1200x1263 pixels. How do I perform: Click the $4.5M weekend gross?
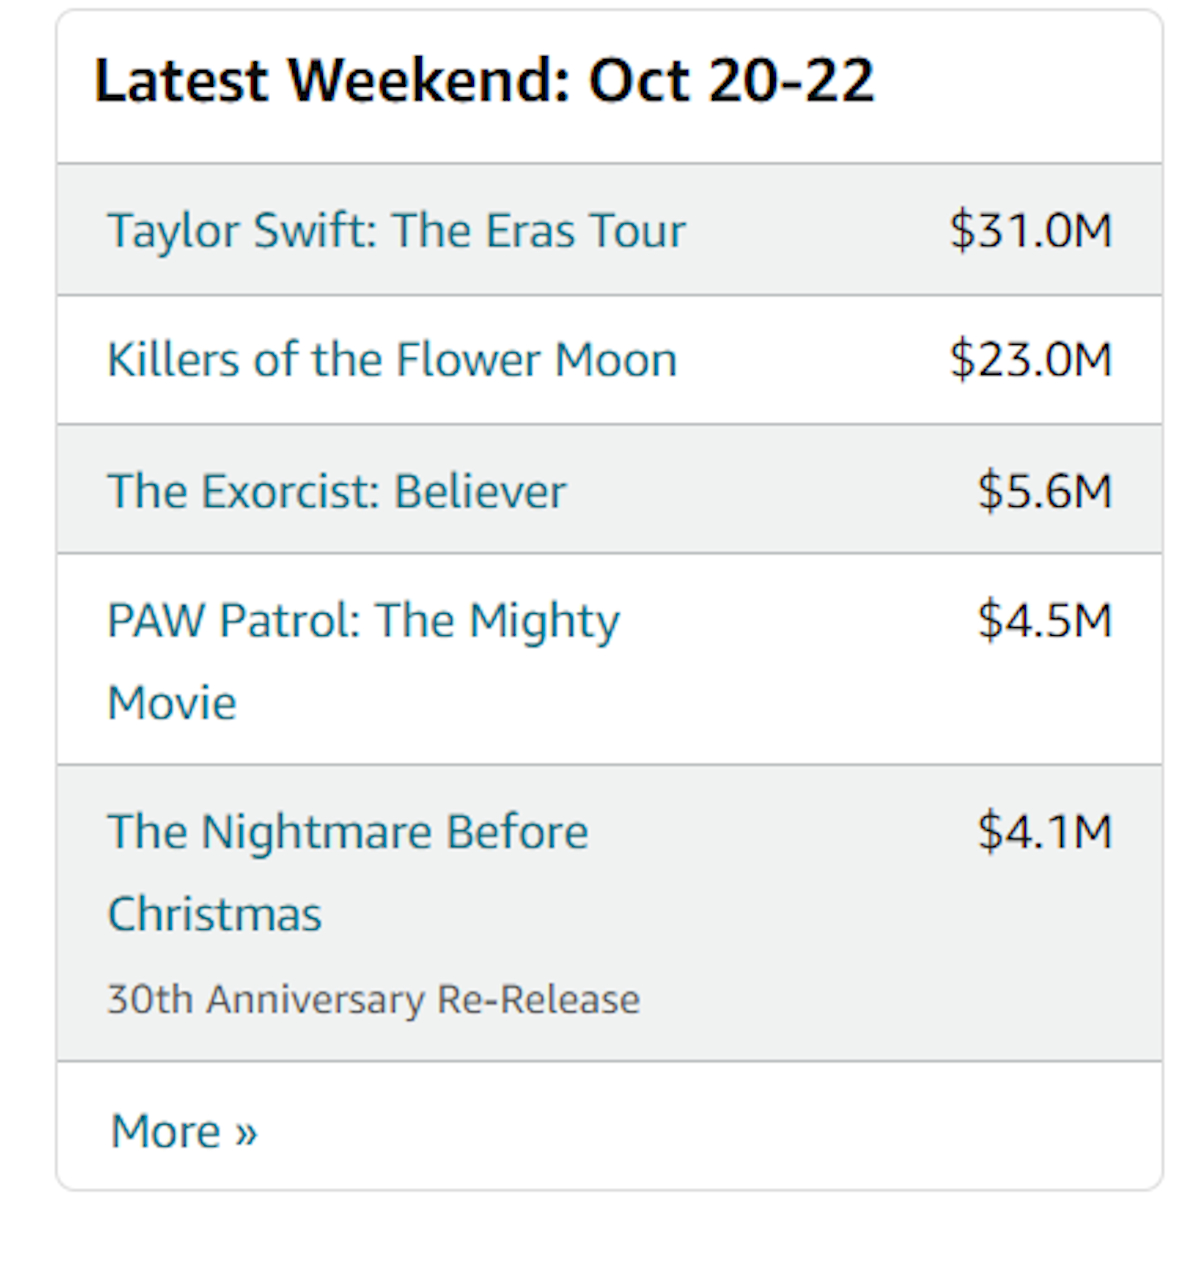1044,620
